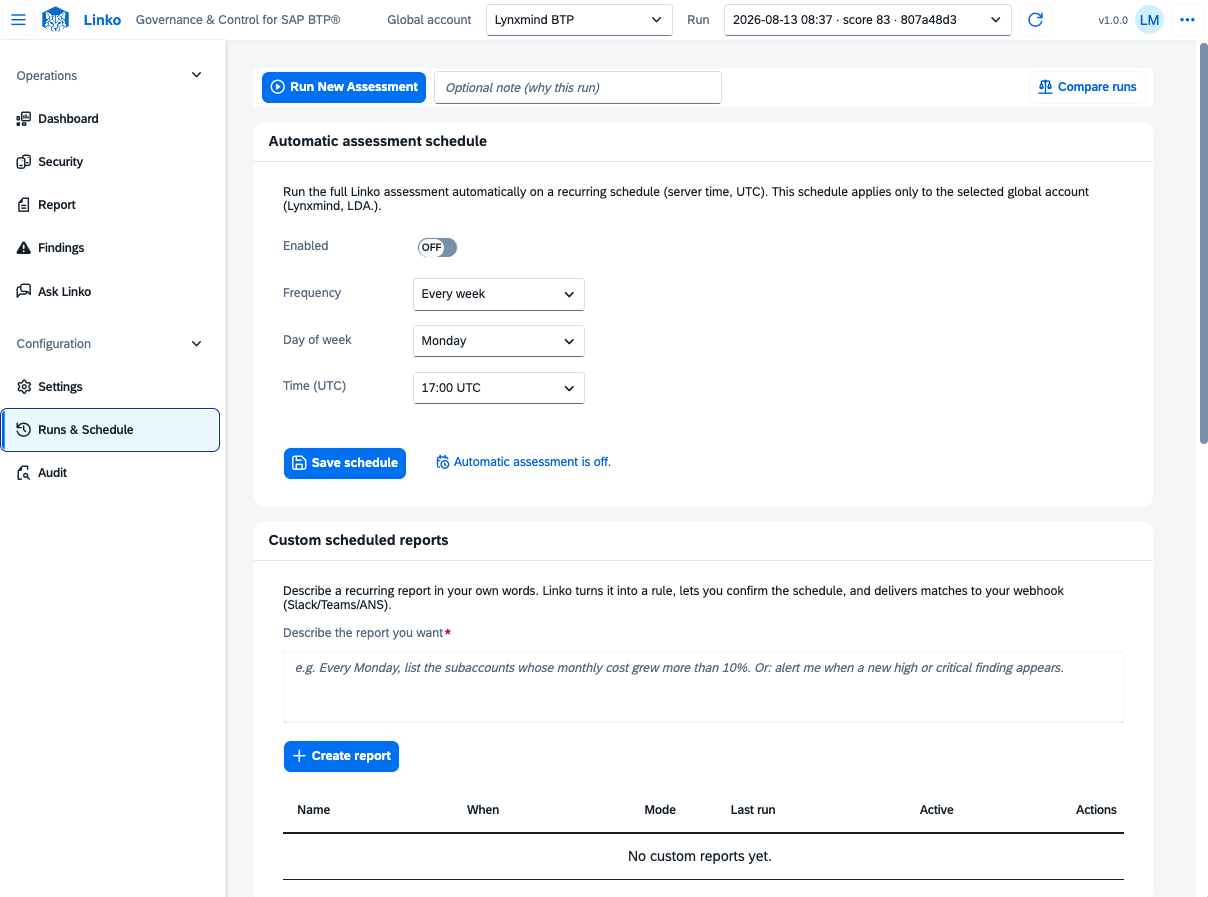The width and height of the screenshot is (1208, 897).
Task: Open the Time (UTC) dropdown
Action: tap(499, 388)
